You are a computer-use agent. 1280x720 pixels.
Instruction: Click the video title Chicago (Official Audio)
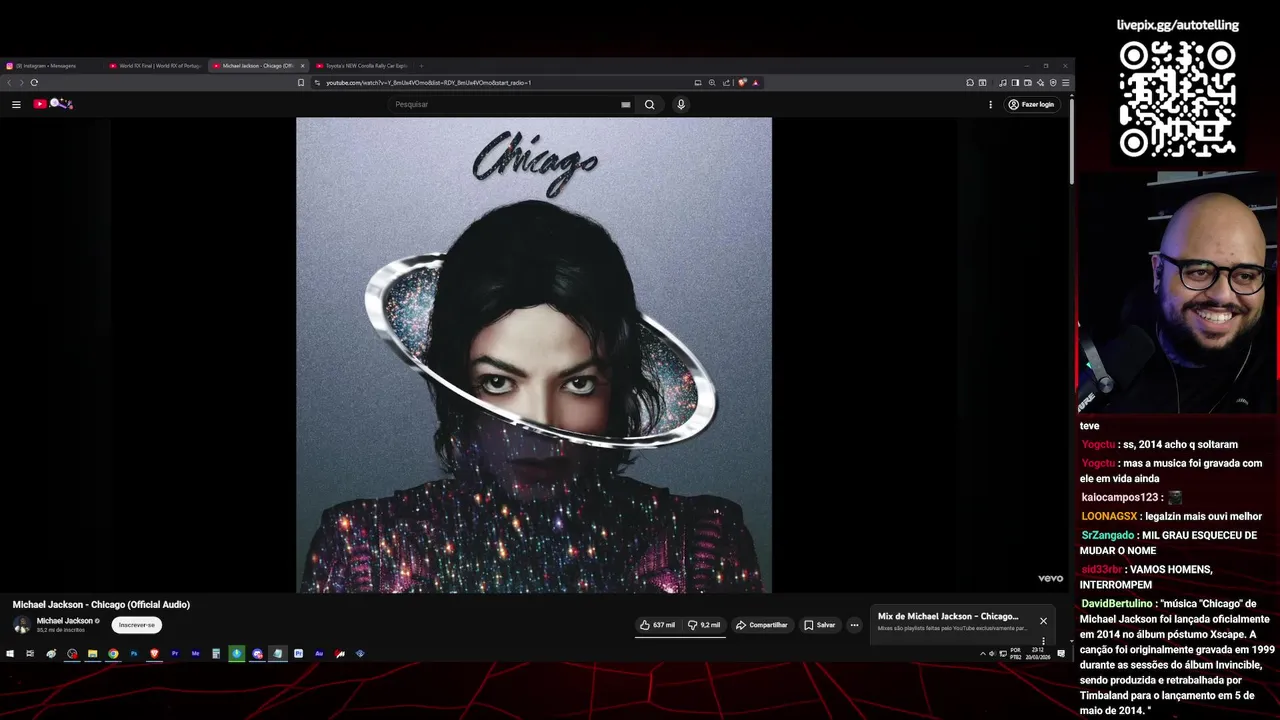(101, 605)
